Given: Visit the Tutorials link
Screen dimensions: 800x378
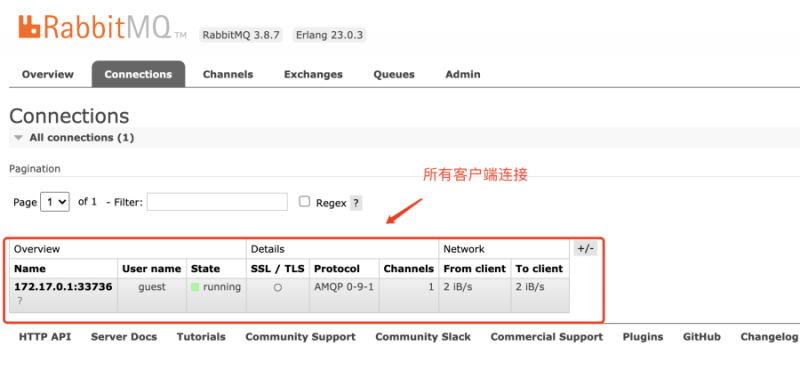Looking at the screenshot, I should pyautogui.click(x=201, y=337).
